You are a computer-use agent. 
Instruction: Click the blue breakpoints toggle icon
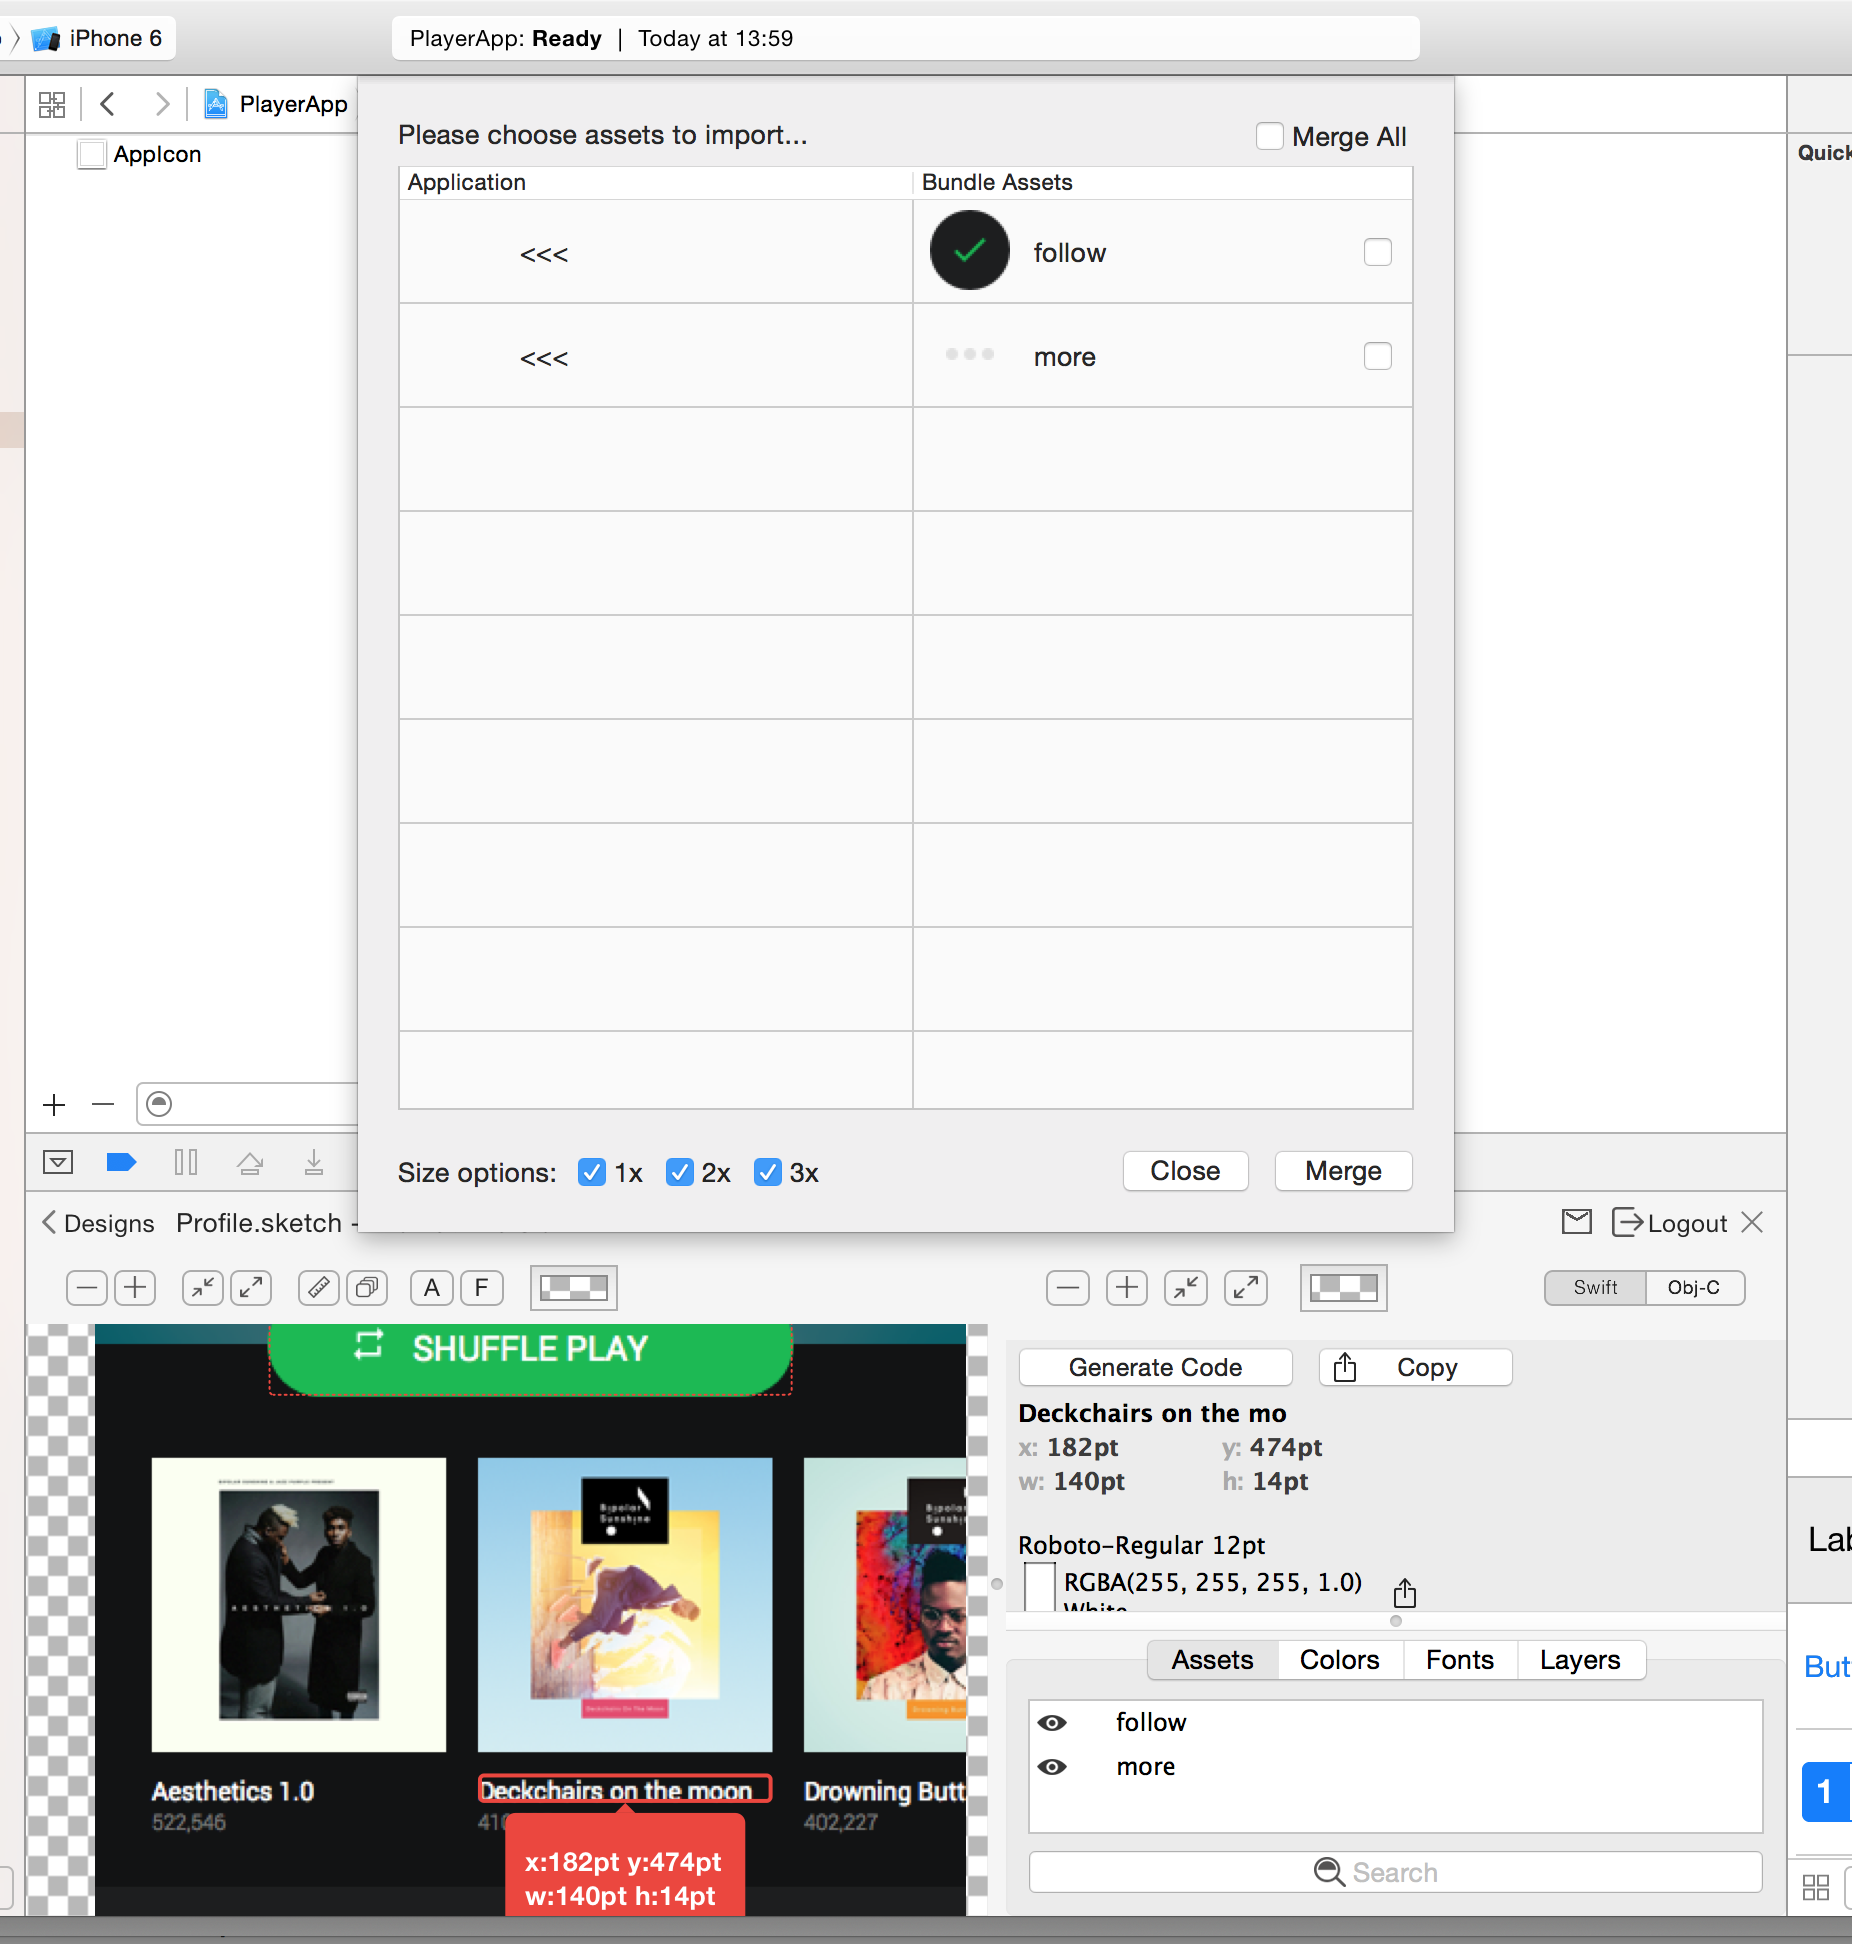coord(121,1162)
